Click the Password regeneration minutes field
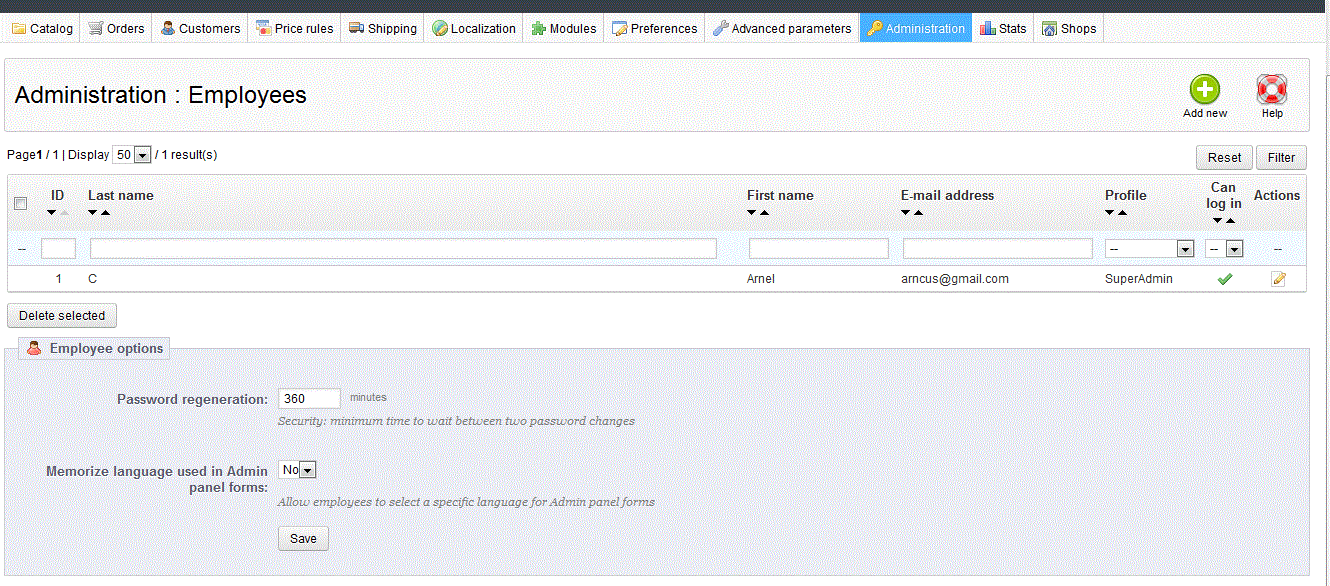 [309, 398]
